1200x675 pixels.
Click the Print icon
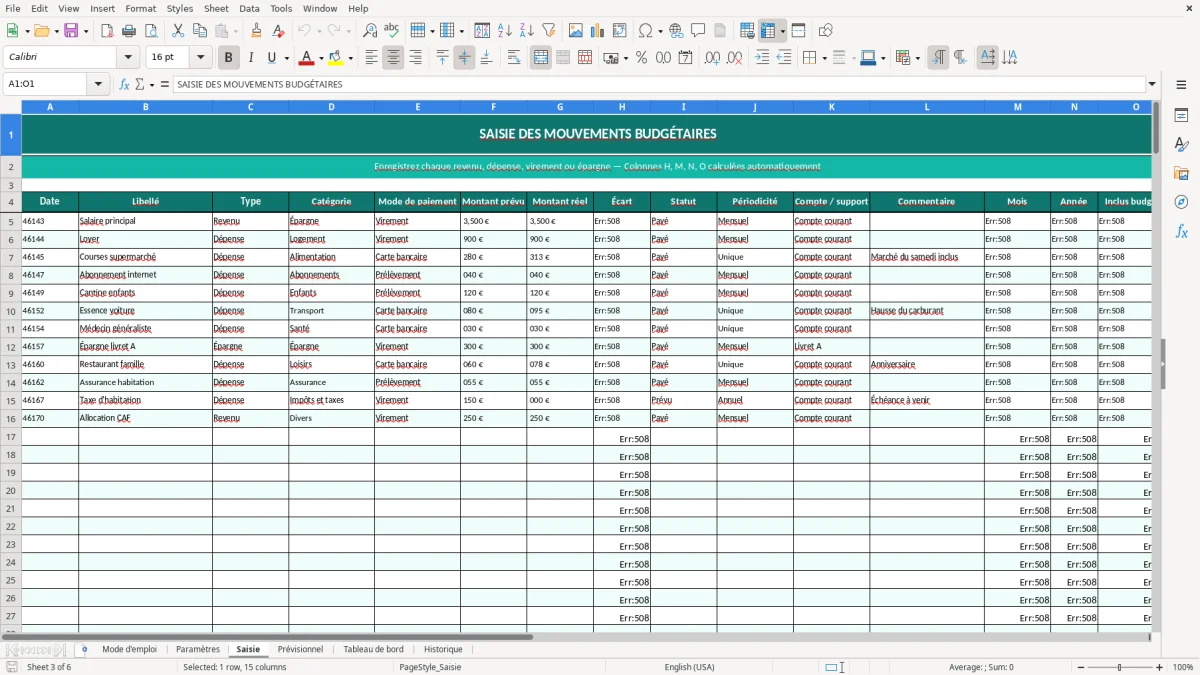click(129, 31)
